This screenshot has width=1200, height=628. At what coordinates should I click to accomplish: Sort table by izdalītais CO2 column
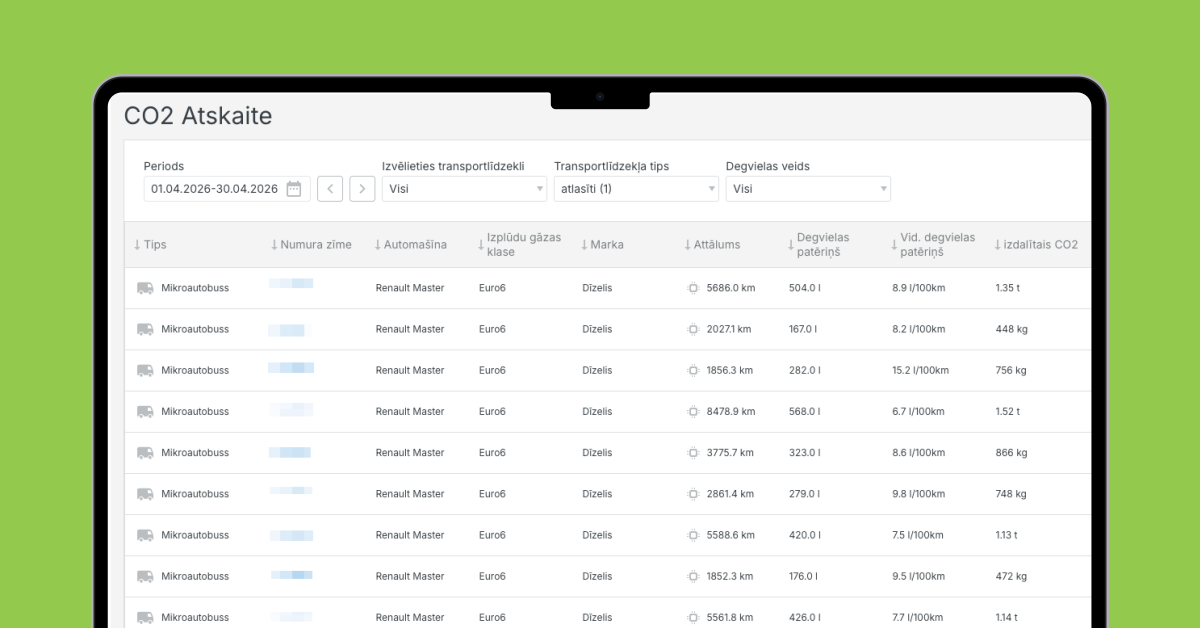(1036, 245)
